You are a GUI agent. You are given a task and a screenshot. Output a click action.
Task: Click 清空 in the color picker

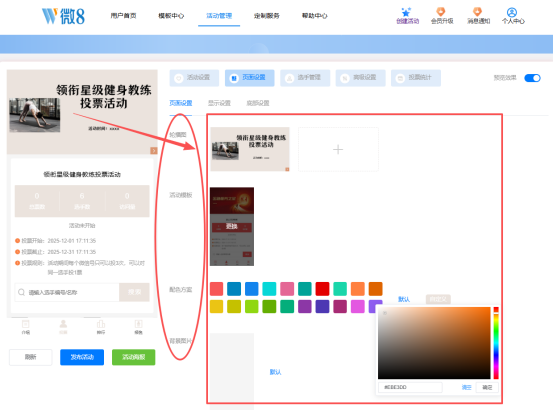tap(466, 387)
